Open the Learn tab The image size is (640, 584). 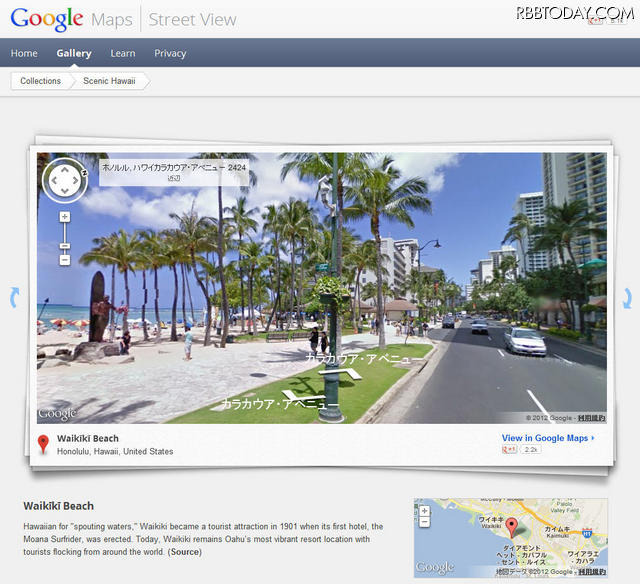coord(122,53)
